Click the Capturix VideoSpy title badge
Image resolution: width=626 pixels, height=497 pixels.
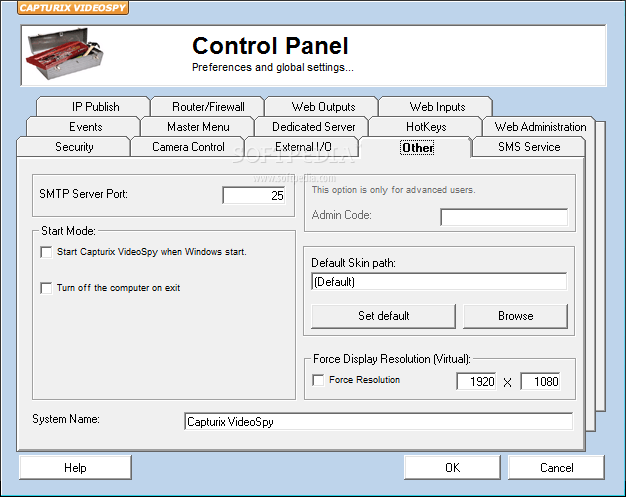click(73, 8)
